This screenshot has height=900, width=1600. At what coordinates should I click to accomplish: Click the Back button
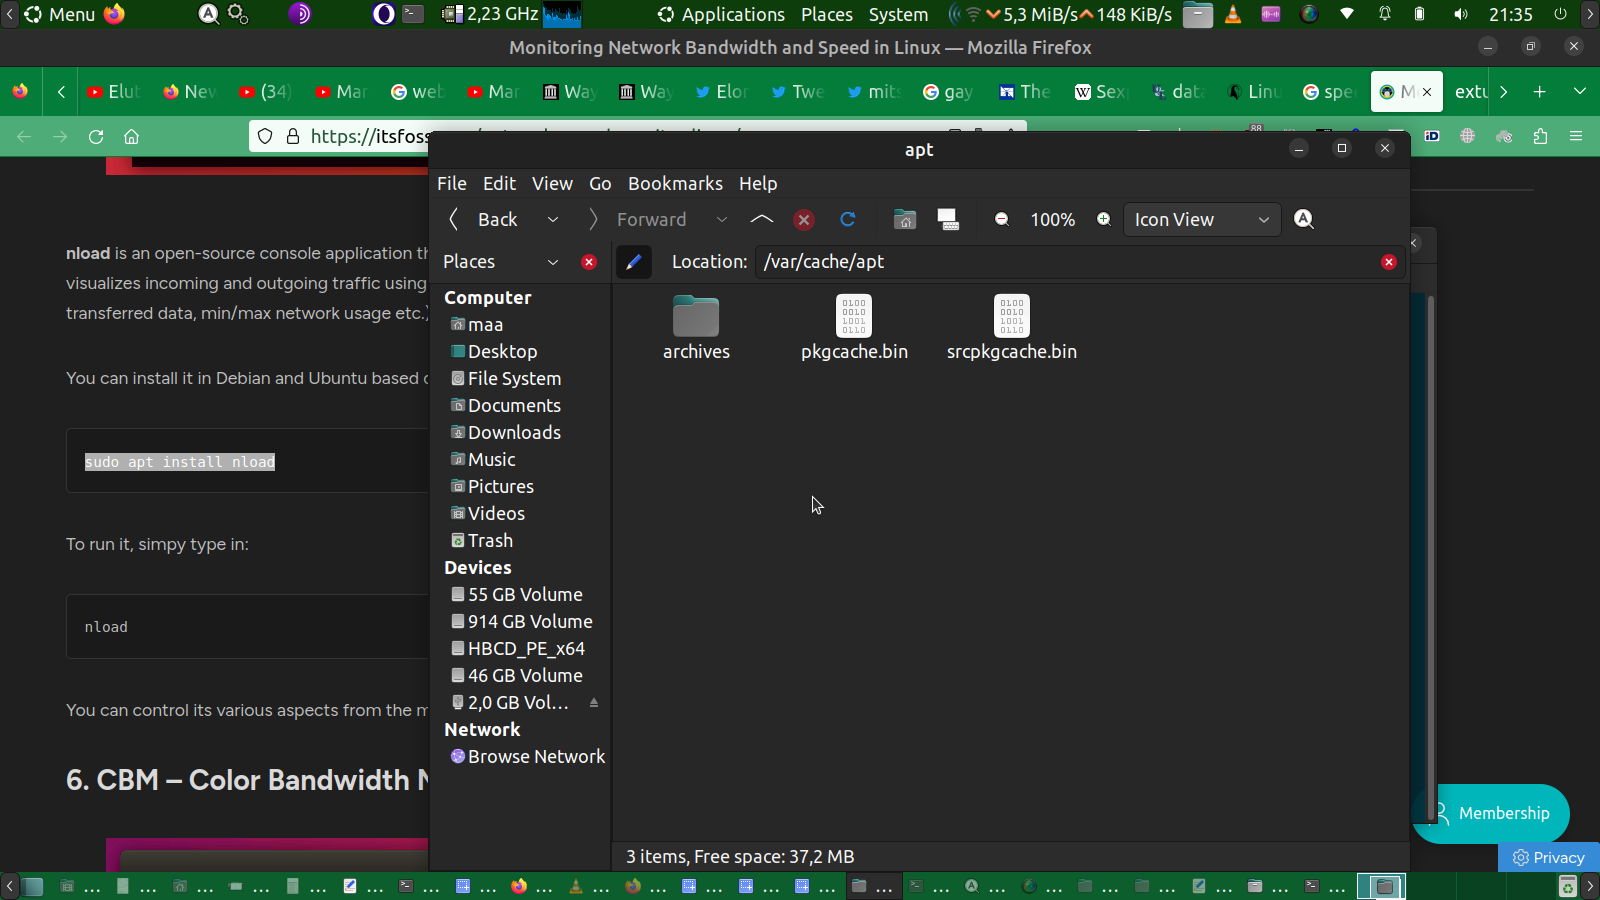coord(486,219)
